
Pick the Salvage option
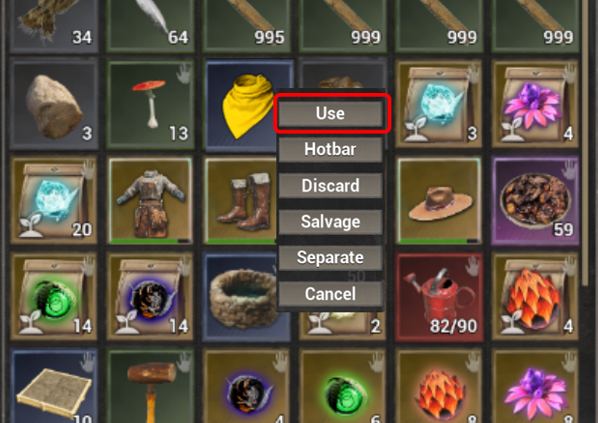tap(331, 222)
